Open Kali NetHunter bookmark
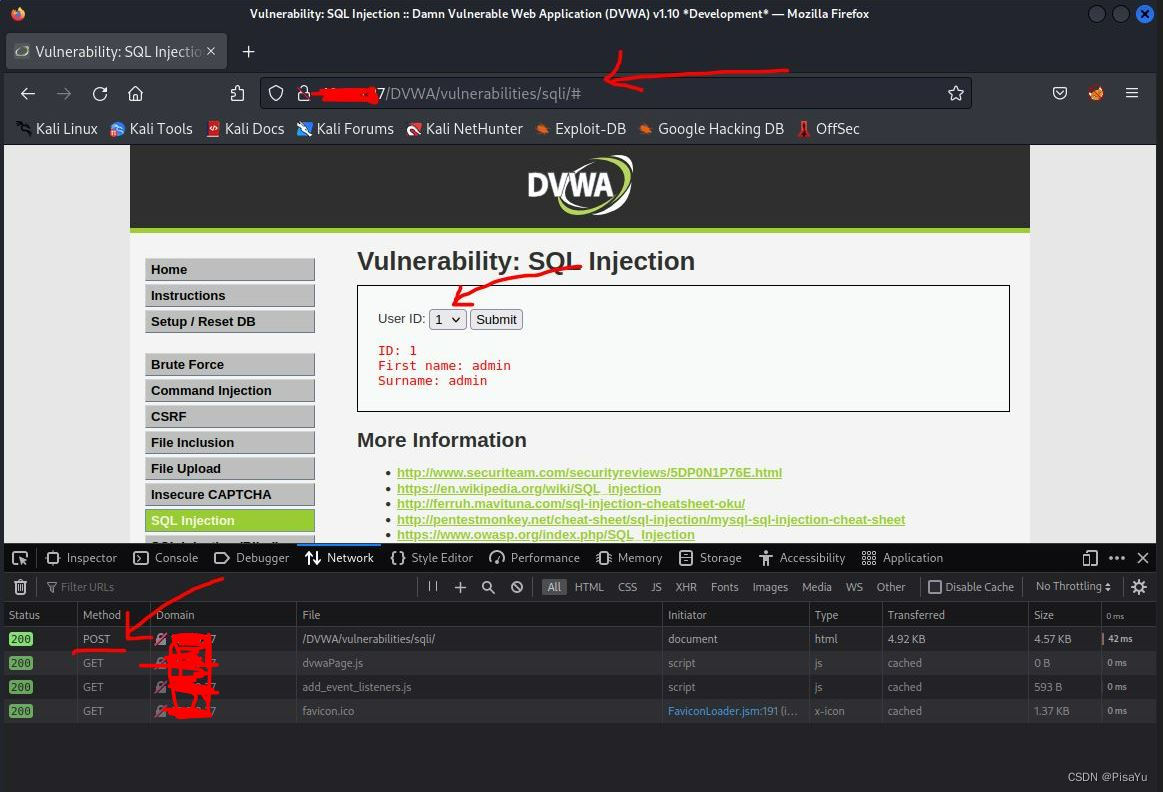Image resolution: width=1163 pixels, height=792 pixels. click(465, 129)
